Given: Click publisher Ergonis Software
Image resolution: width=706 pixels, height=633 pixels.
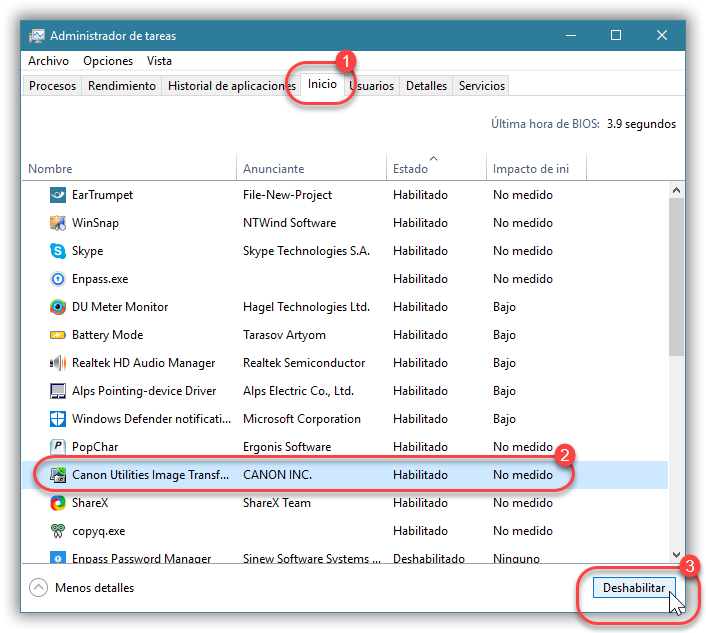Looking at the screenshot, I should click(x=287, y=447).
